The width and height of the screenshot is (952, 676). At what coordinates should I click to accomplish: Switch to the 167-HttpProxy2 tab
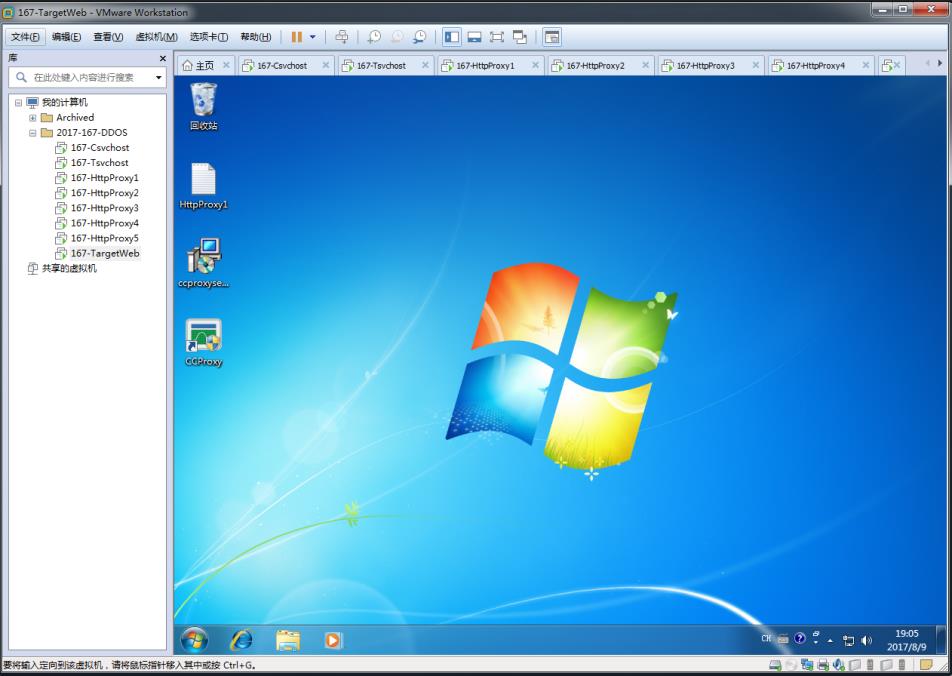tap(595, 65)
